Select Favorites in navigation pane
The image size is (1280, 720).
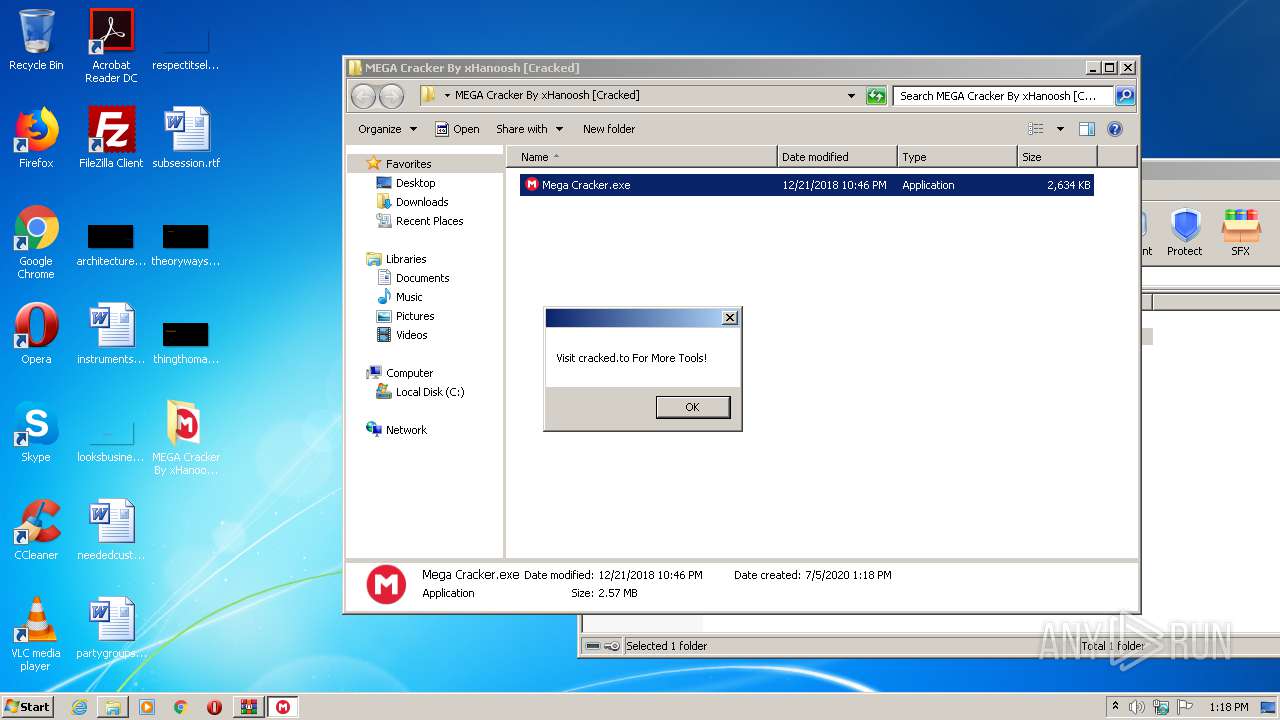click(x=408, y=164)
